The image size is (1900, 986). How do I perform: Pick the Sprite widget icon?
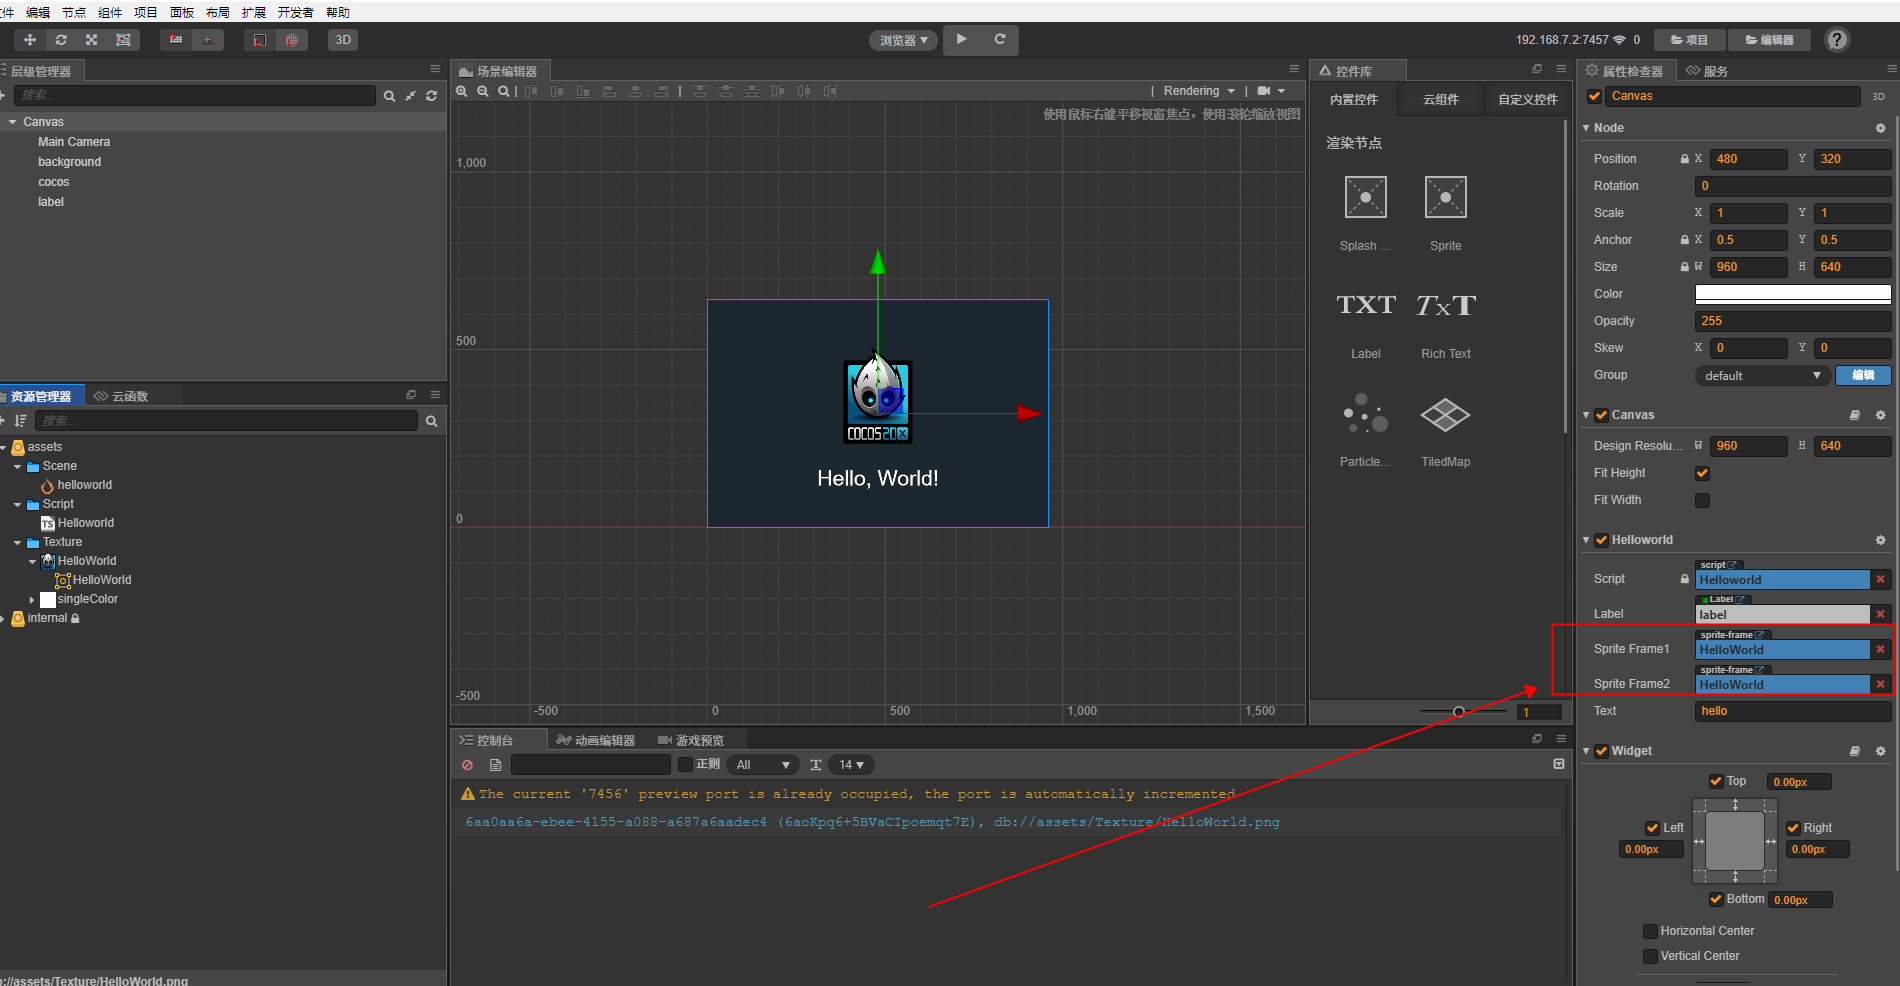(x=1446, y=197)
